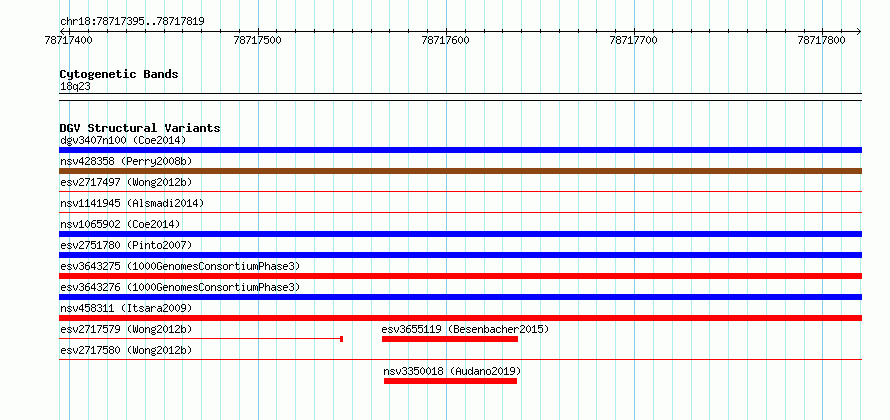The image size is (890, 420).
Task: Click the 18q23 cytogenetic band line
Action: (460, 97)
